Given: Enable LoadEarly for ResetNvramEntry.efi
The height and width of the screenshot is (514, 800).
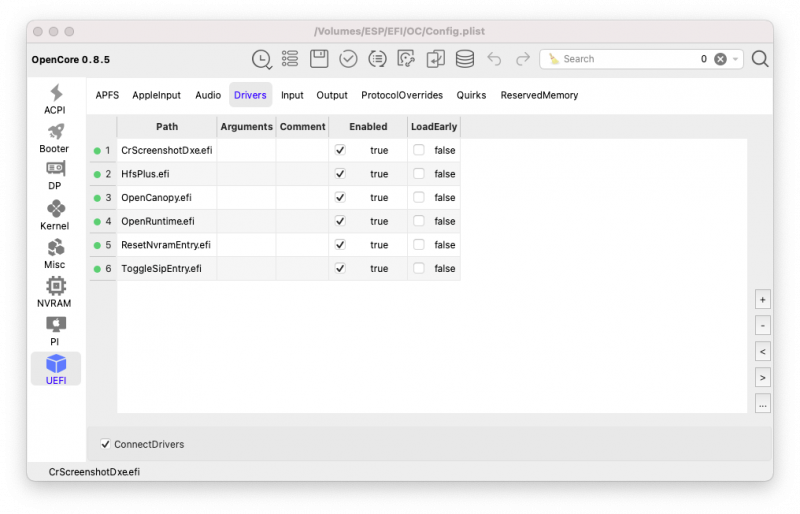Looking at the screenshot, I should [x=419, y=244].
